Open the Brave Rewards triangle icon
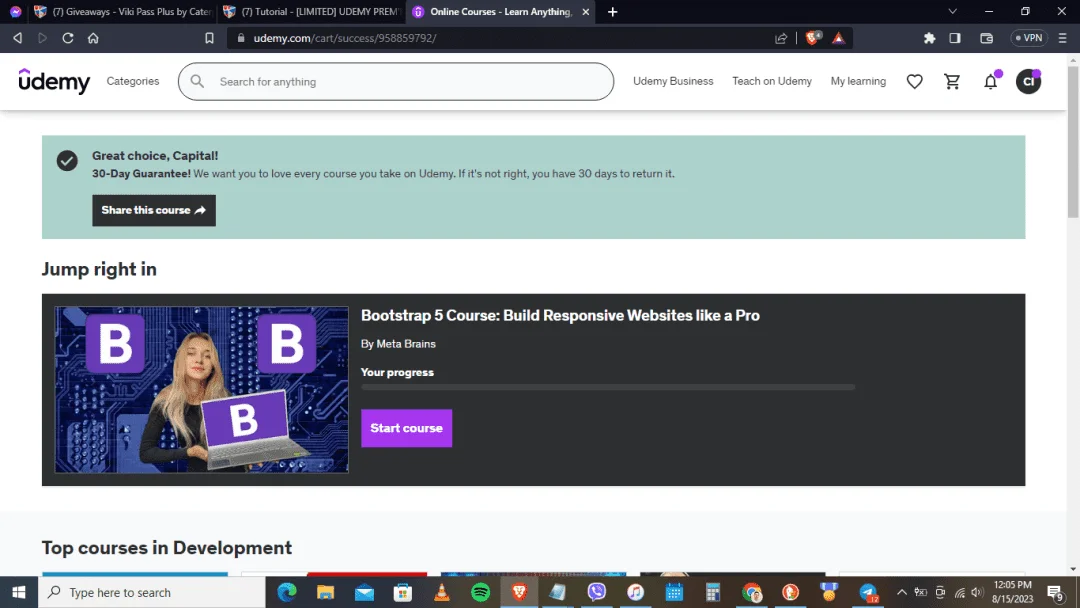Screen dimensions: 1080x608 point(838,38)
